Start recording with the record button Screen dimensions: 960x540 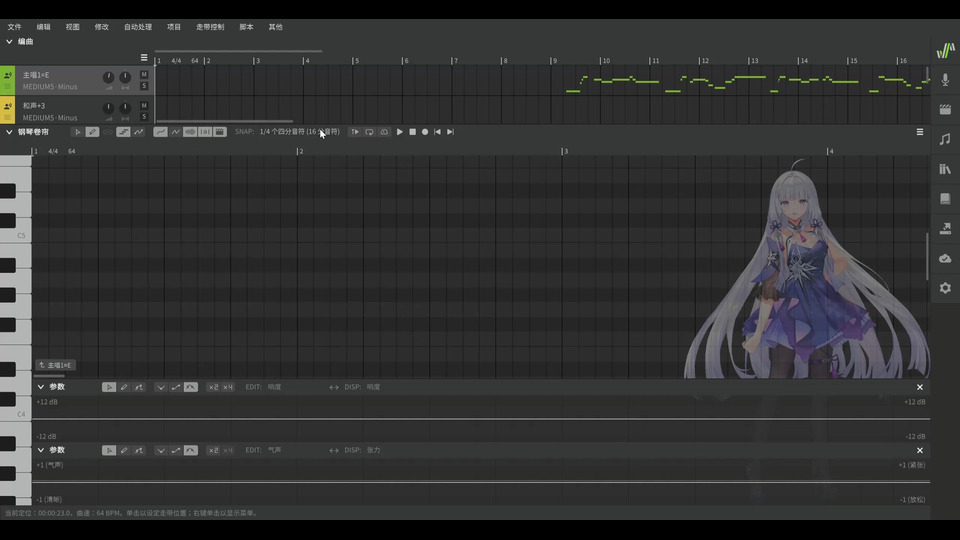pos(425,132)
